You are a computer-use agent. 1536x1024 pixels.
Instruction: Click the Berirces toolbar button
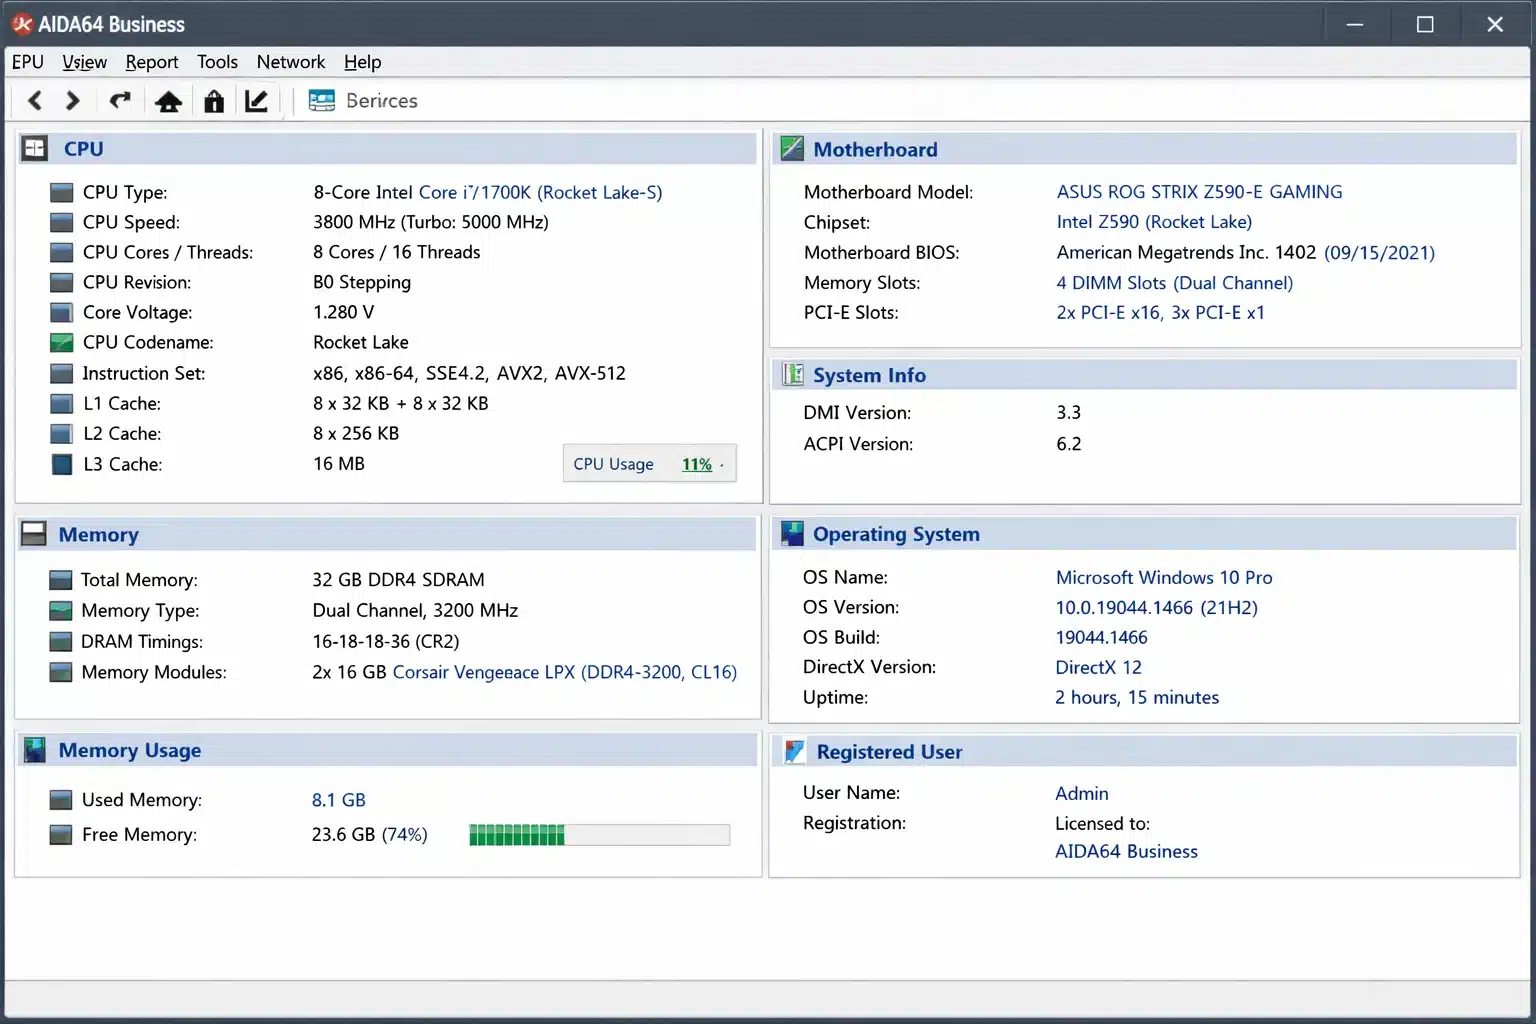click(363, 101)
